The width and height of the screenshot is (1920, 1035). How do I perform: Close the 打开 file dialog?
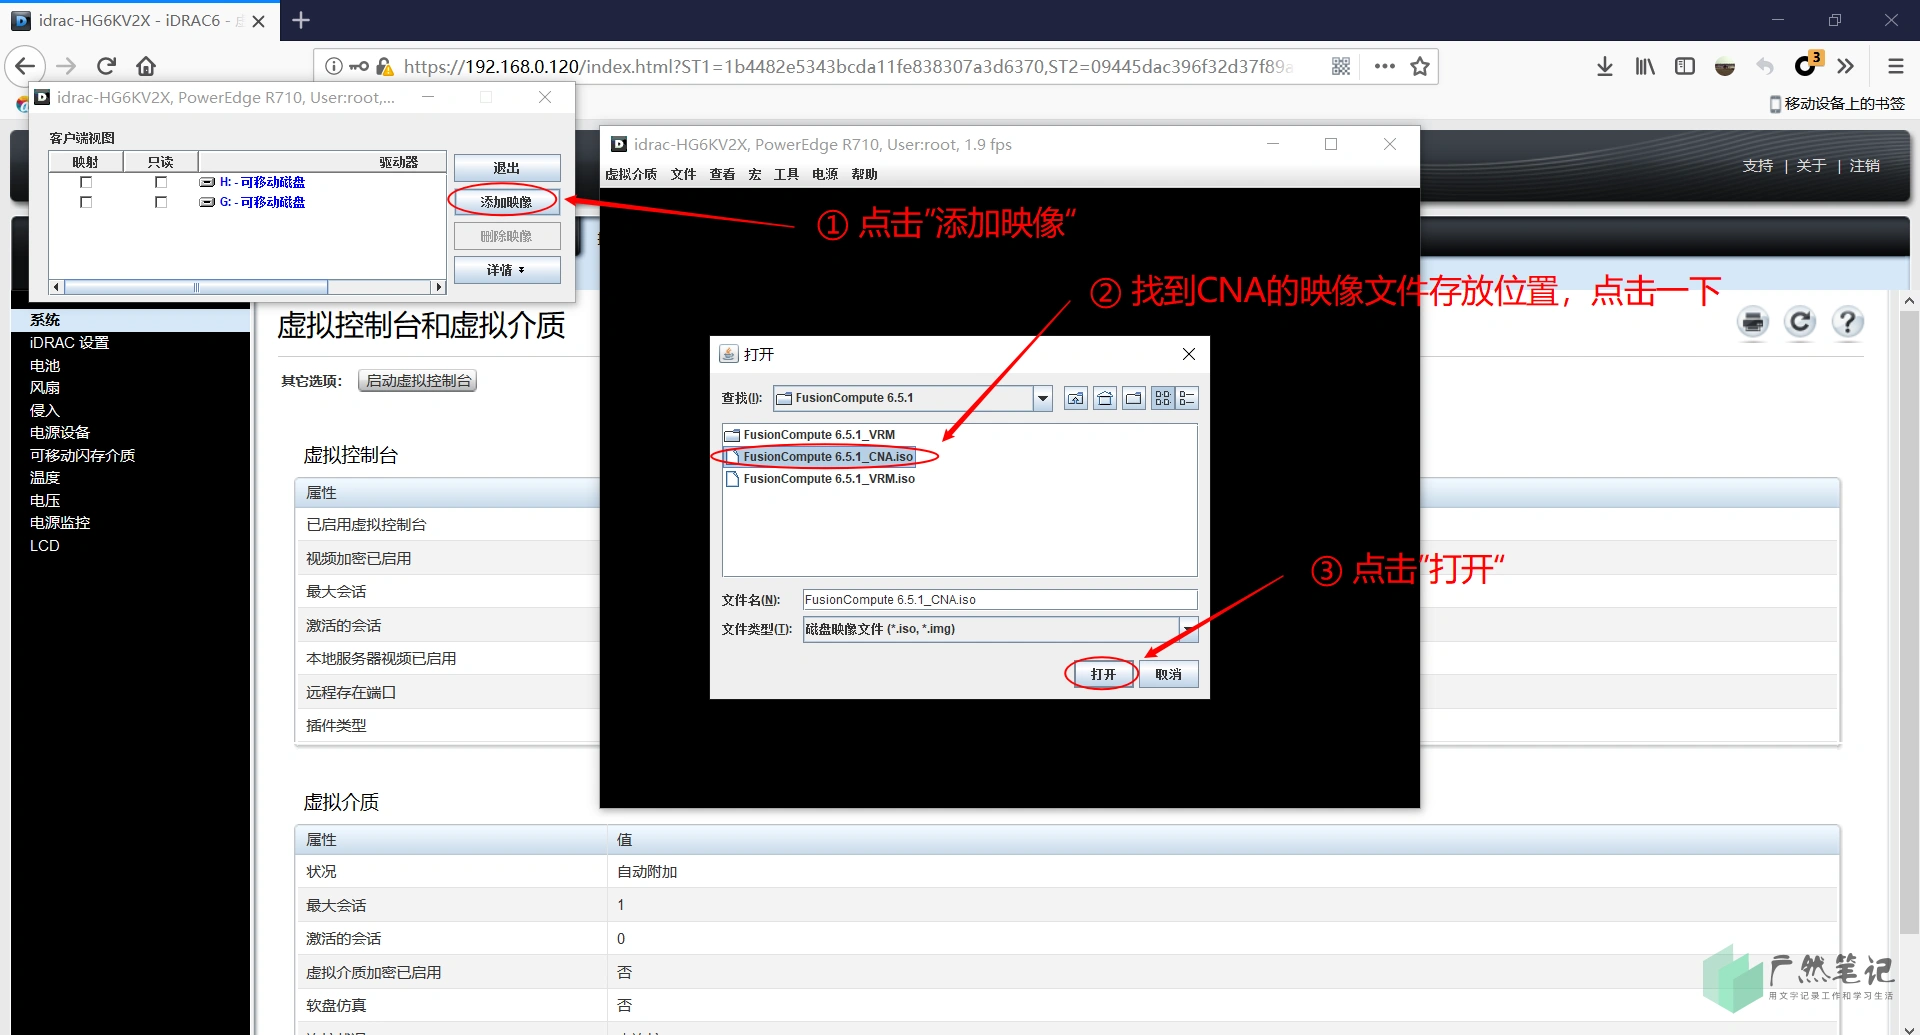pyautogui.click(x=1189, y=354)
